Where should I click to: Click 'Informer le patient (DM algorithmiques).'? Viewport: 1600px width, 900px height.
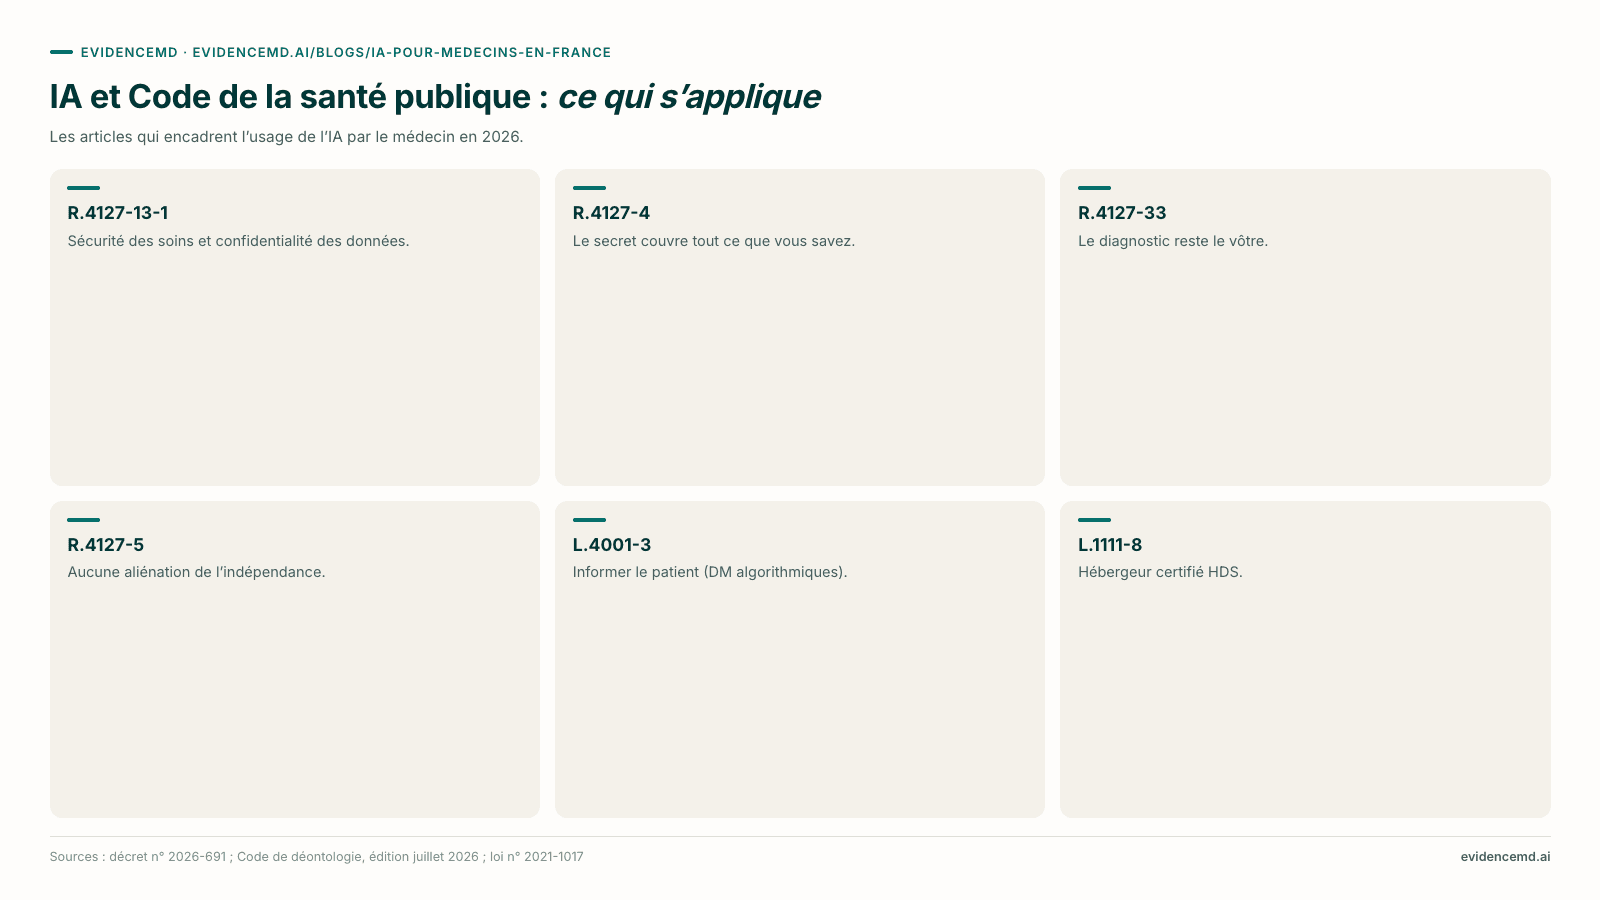[x=710, y=572]
